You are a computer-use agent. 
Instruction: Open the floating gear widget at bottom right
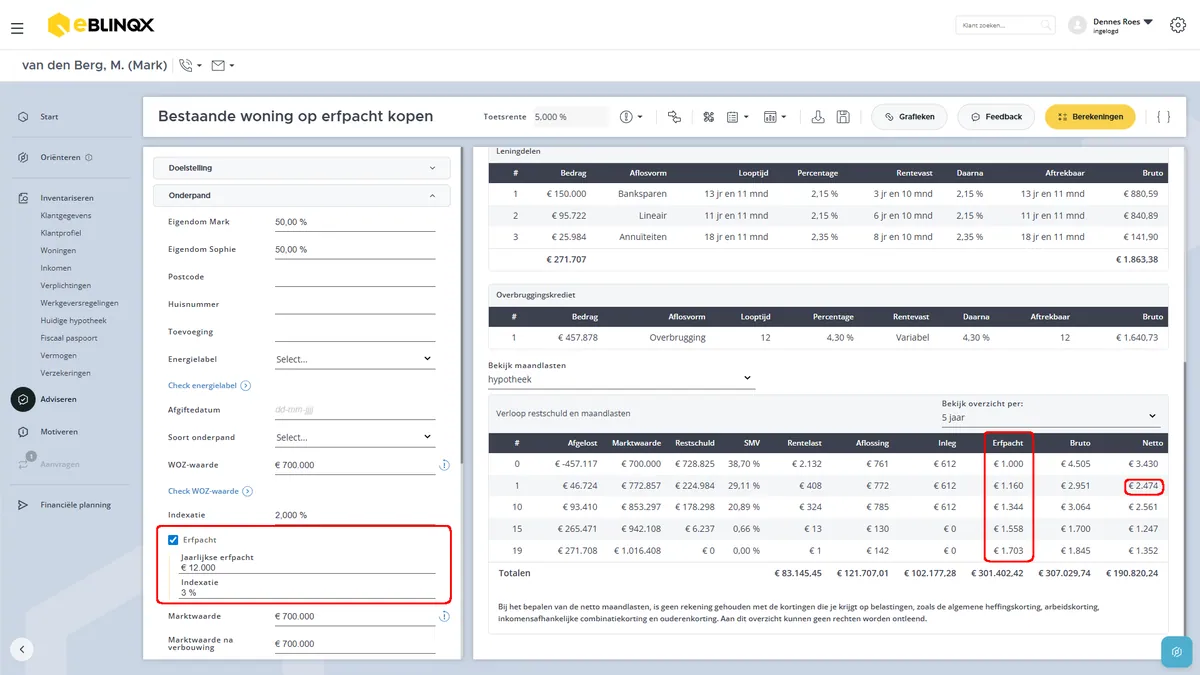click(1176, 651)
